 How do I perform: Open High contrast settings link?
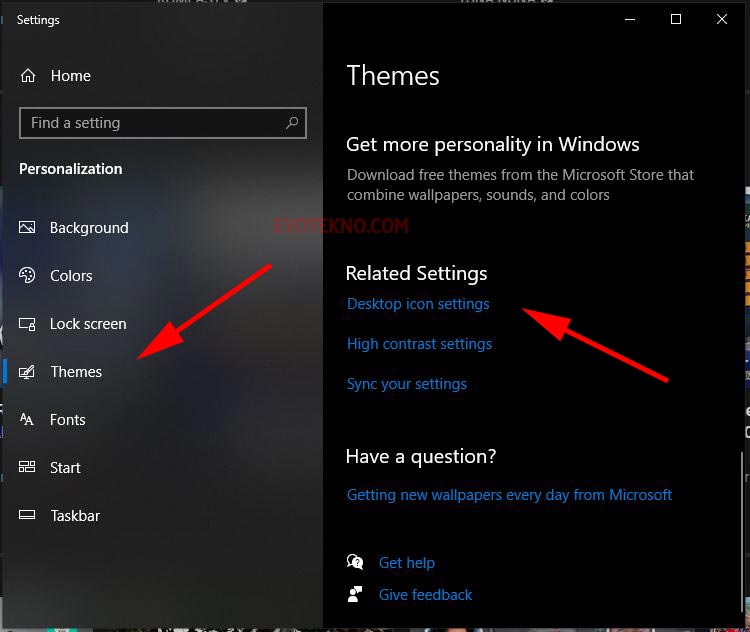(419, 344)
